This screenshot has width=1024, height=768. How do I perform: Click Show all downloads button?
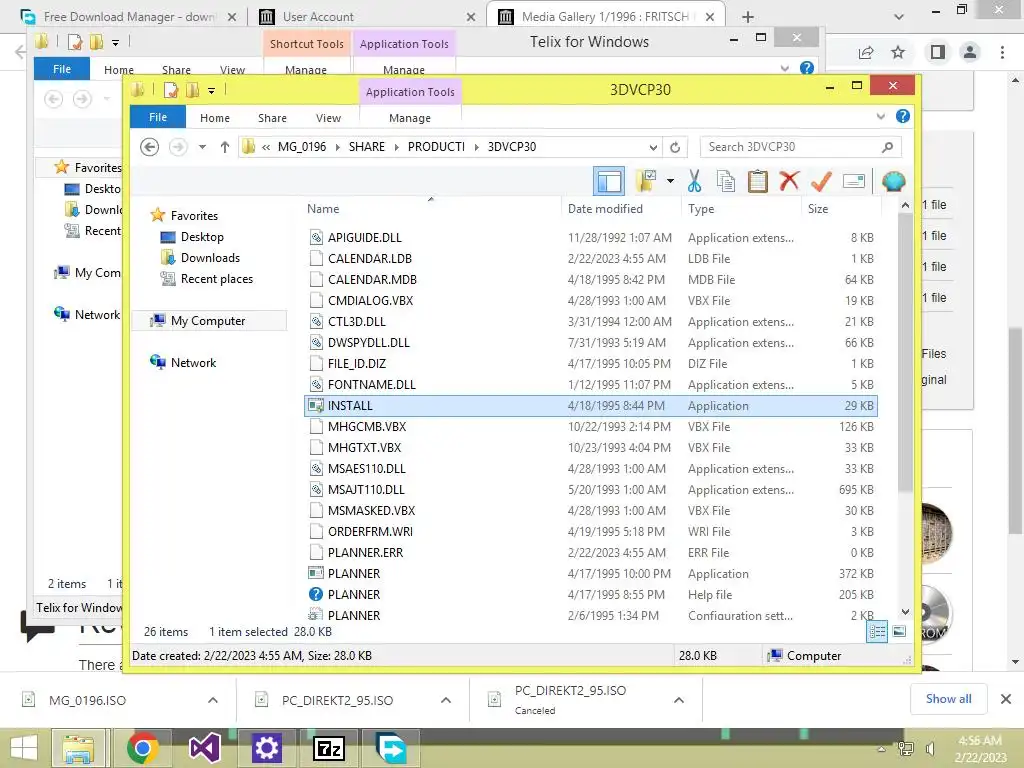click(x=948, y=699)
